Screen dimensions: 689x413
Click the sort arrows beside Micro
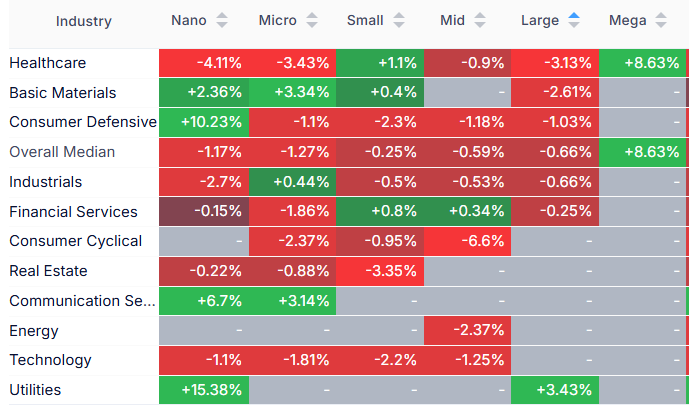pos(311,21)
